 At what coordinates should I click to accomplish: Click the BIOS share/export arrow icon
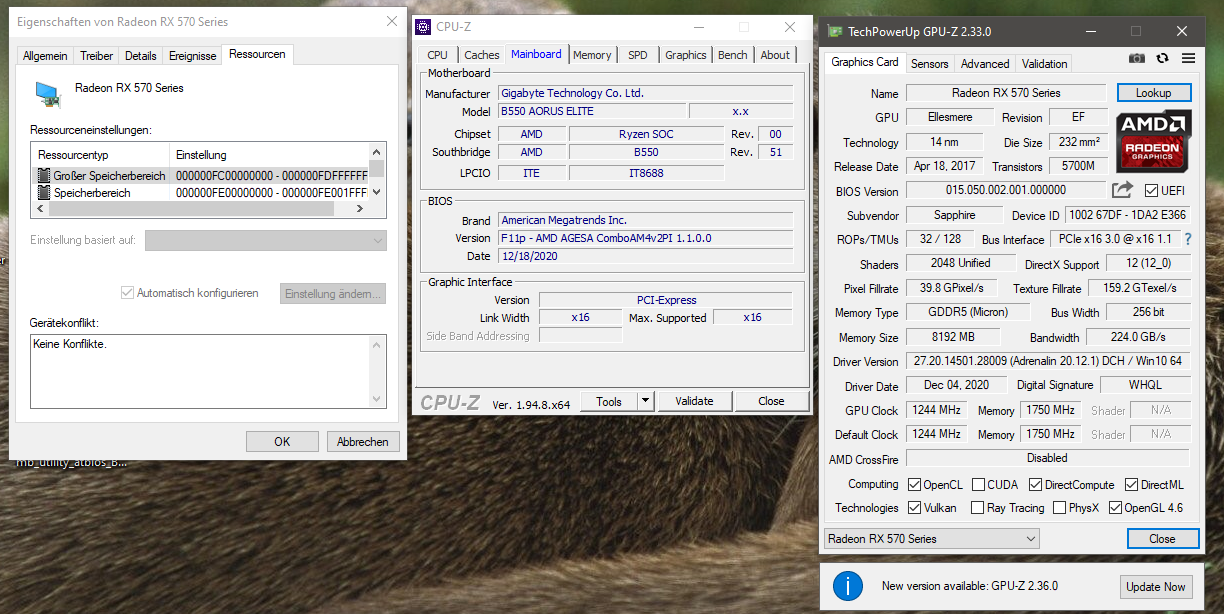pos(1122,190)
